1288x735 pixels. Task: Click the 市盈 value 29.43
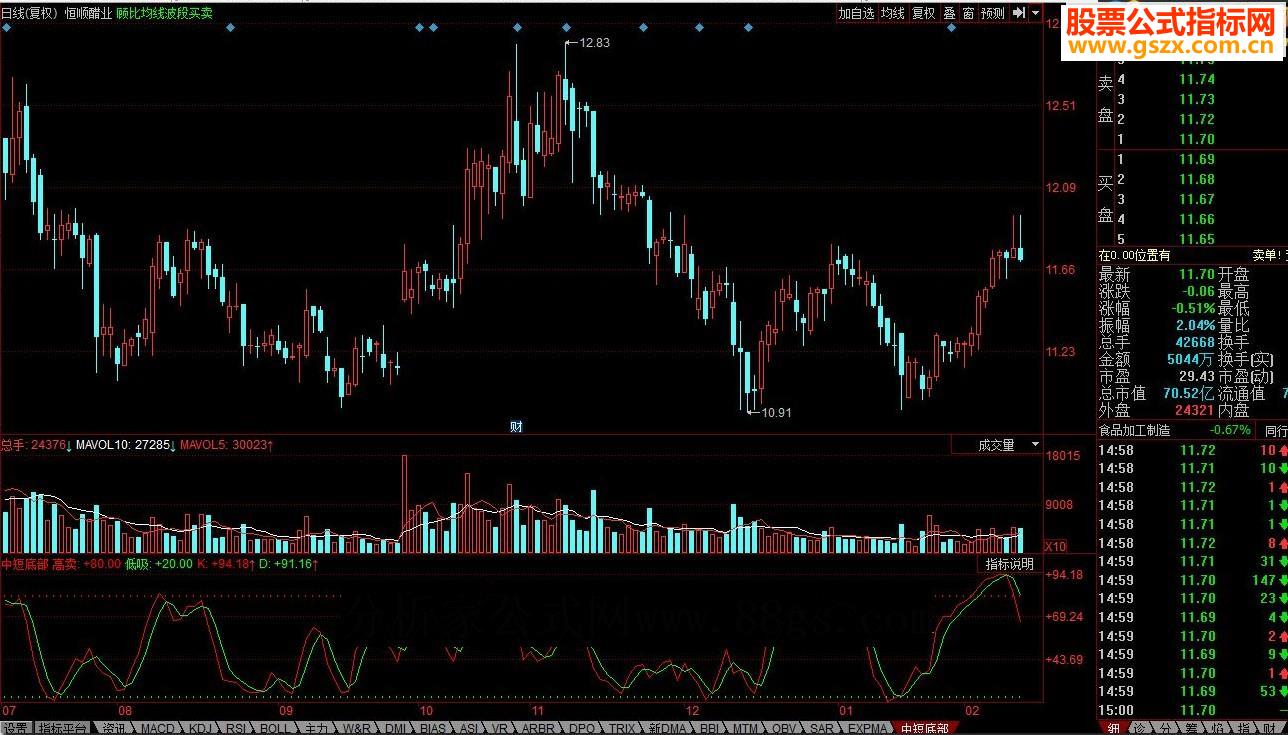[1196, 376]
